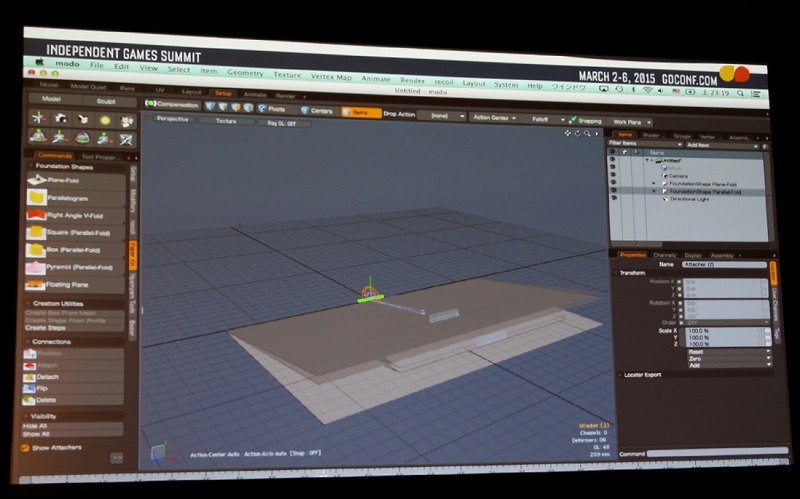Toggle Snapping on
The image size is (800, 499).
tap(585, 121)
